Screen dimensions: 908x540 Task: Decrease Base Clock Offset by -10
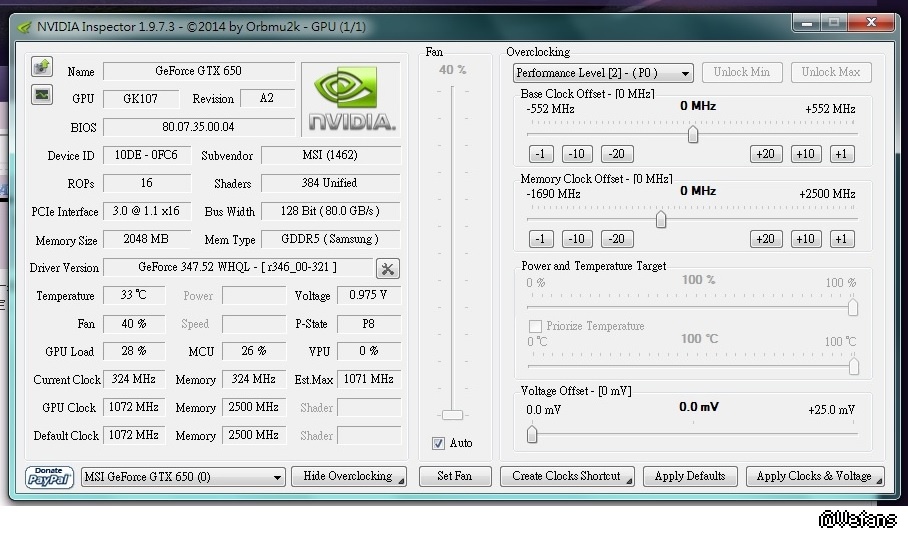click(576, 154)
